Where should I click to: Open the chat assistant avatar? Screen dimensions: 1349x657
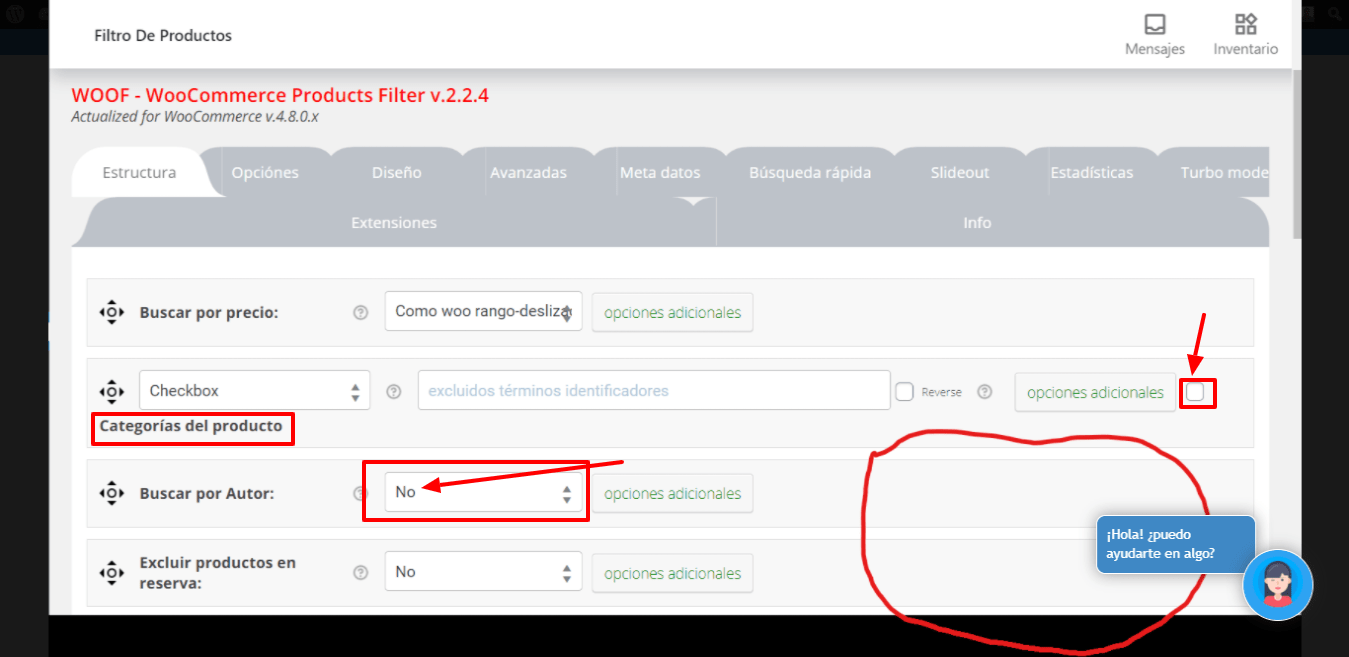pos(1277,584)
